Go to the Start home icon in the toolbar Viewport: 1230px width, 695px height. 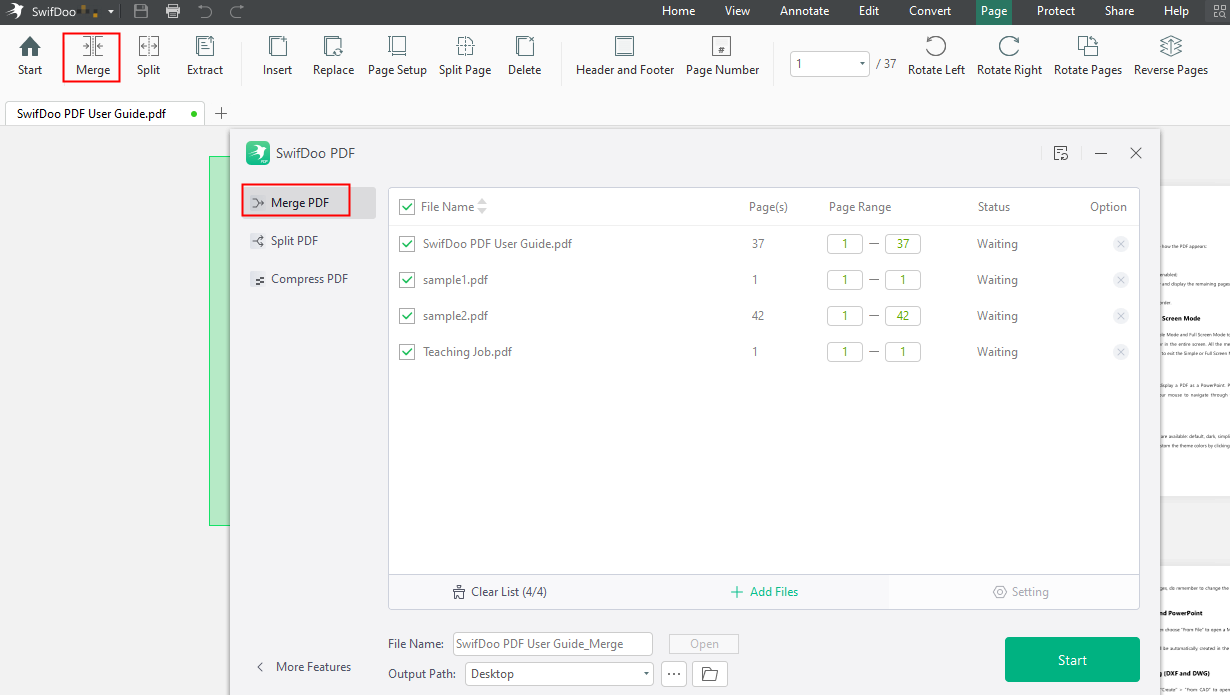(30, 56)
